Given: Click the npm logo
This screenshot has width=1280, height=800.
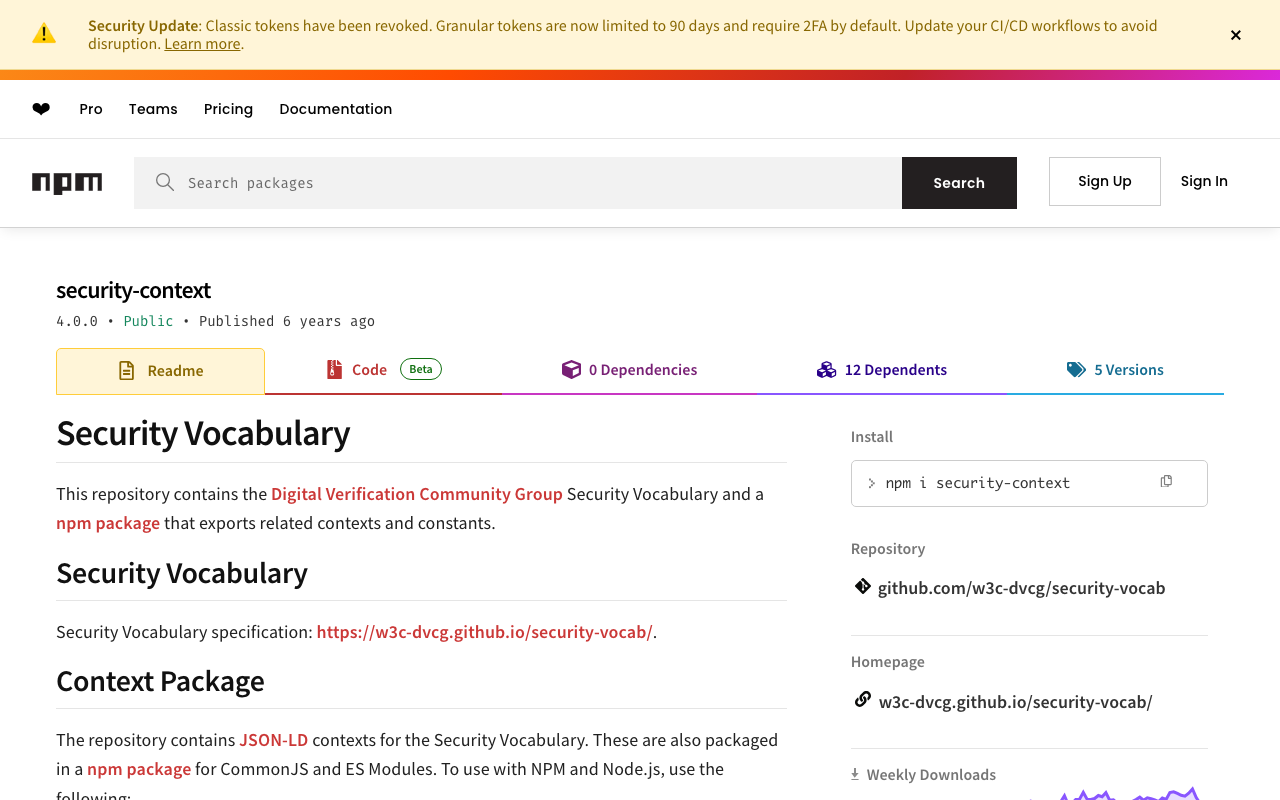Looking at the screenshot, I should [67, 182].
